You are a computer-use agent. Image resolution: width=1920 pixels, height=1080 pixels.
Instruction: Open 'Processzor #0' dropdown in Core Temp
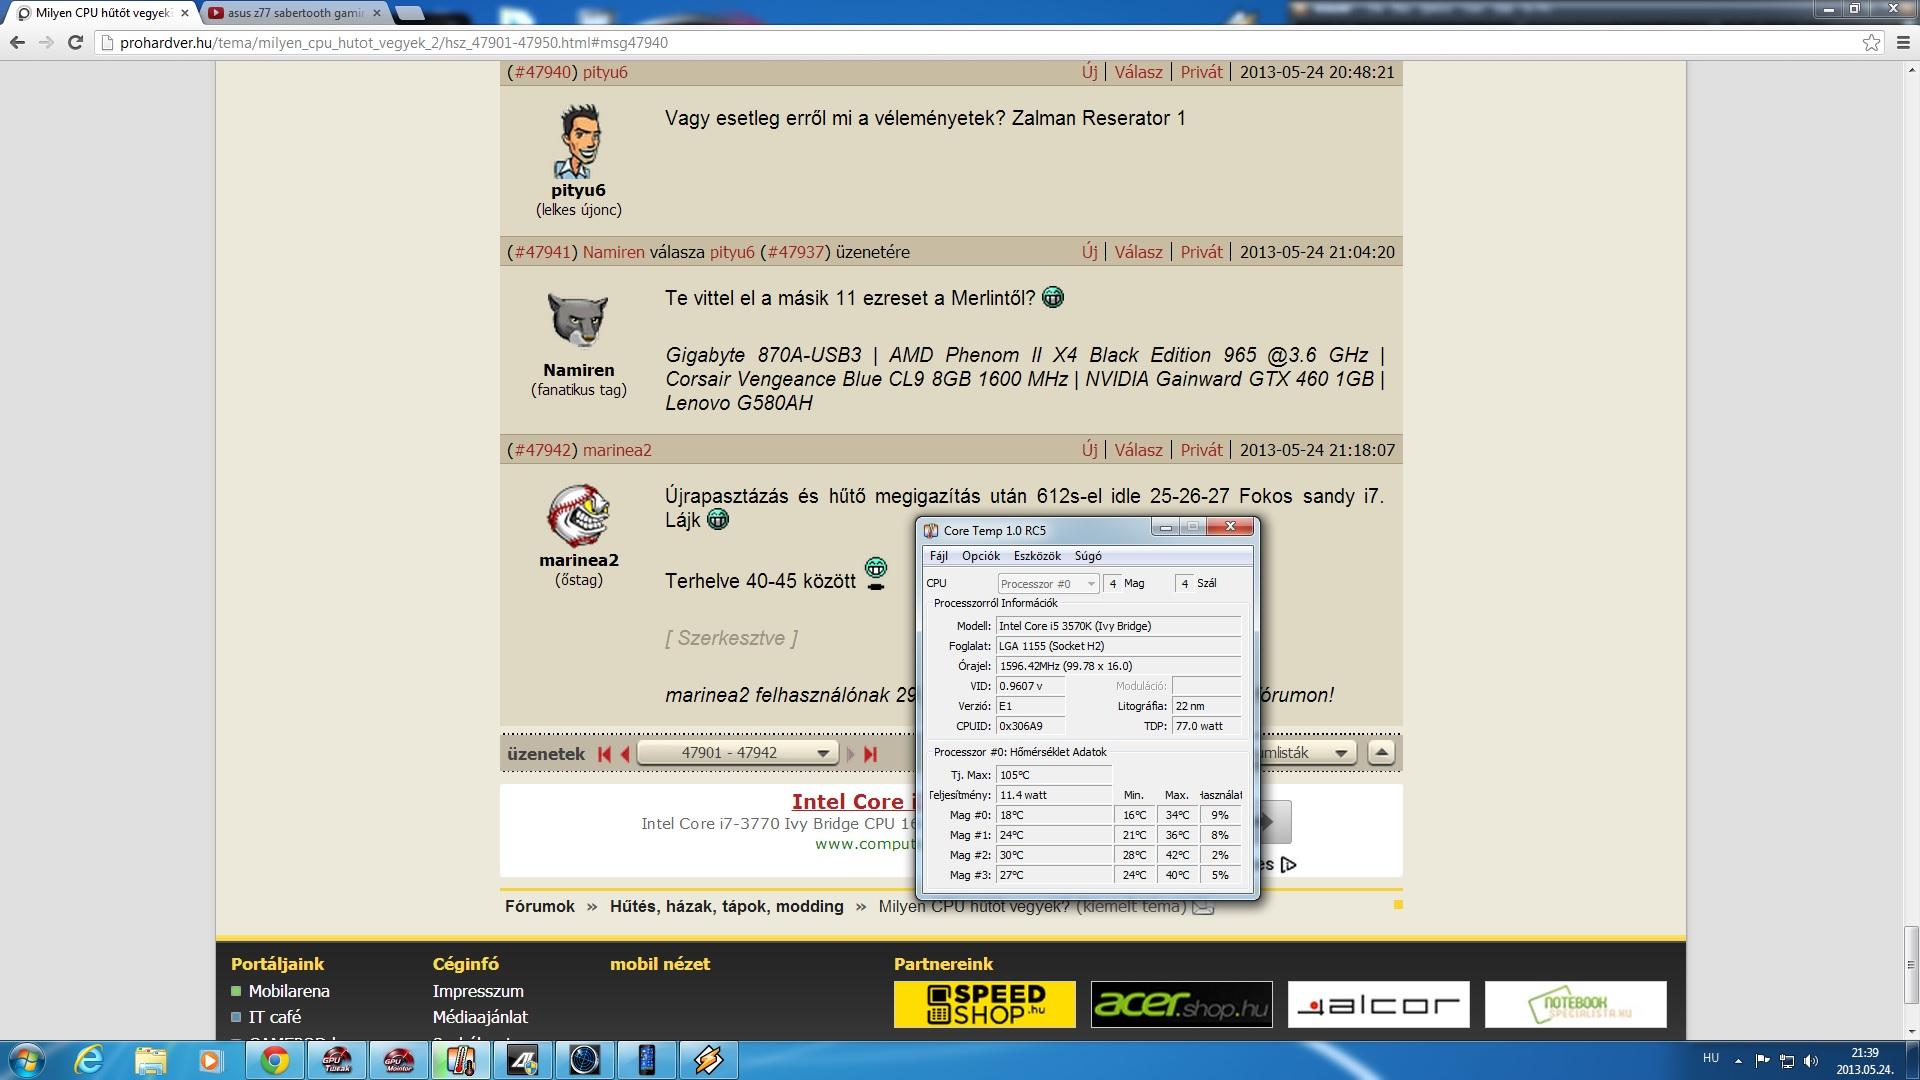click(1048, 584)
